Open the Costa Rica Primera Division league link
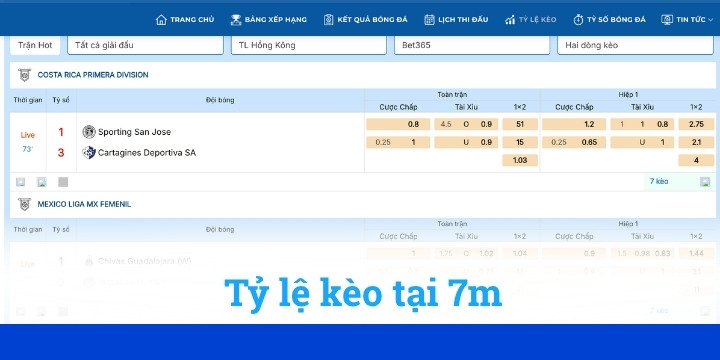This screenshot has width=720, height=360. tap(93, 75)
